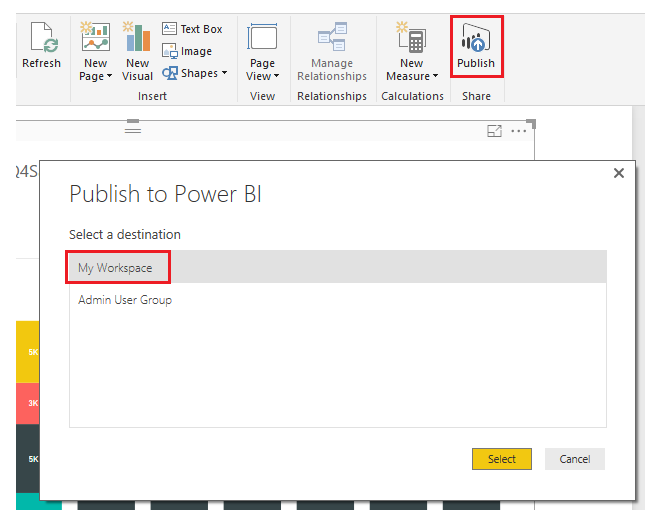
Task: Click the red 3K bar segment
Action: [27, 403]
